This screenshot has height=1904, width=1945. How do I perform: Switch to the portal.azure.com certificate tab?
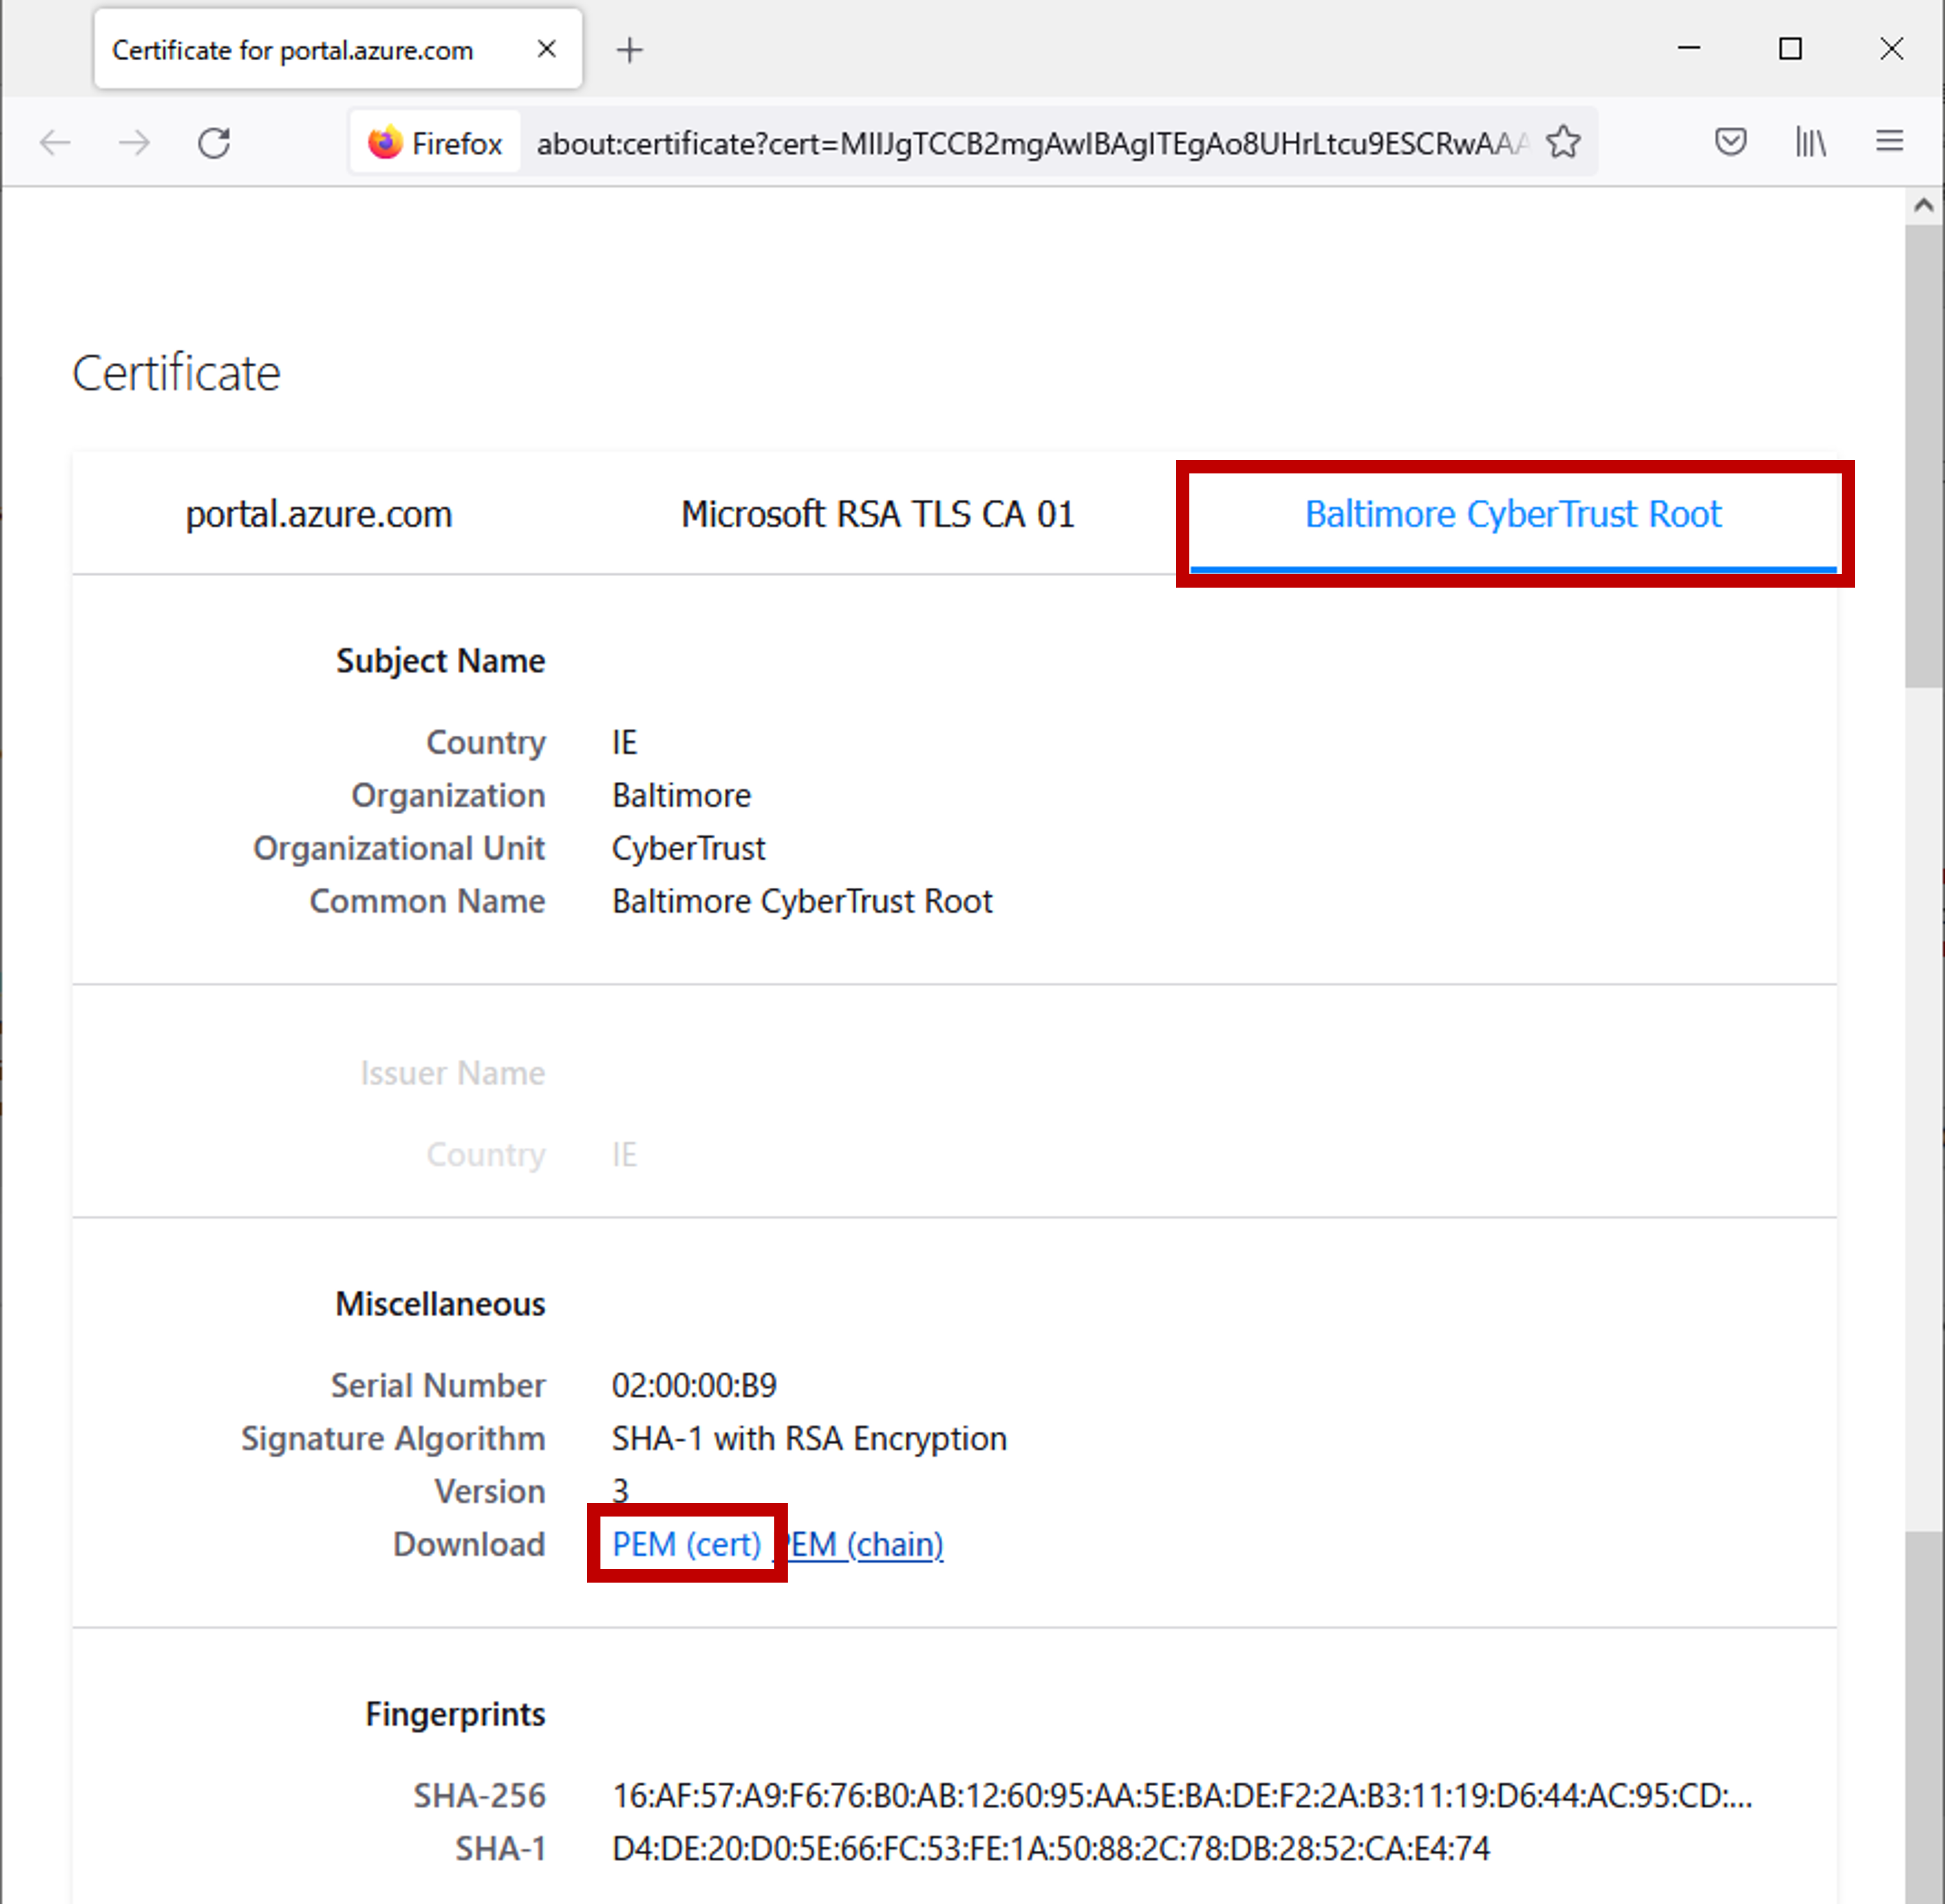click(319, 513)
